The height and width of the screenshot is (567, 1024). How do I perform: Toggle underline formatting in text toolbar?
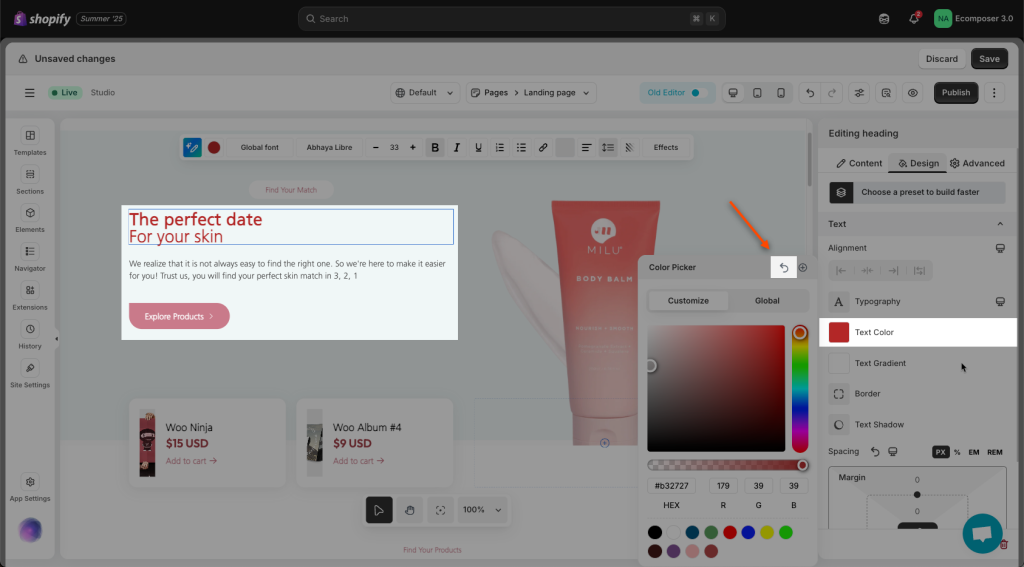pyautogui.click(x=478, y=148)
